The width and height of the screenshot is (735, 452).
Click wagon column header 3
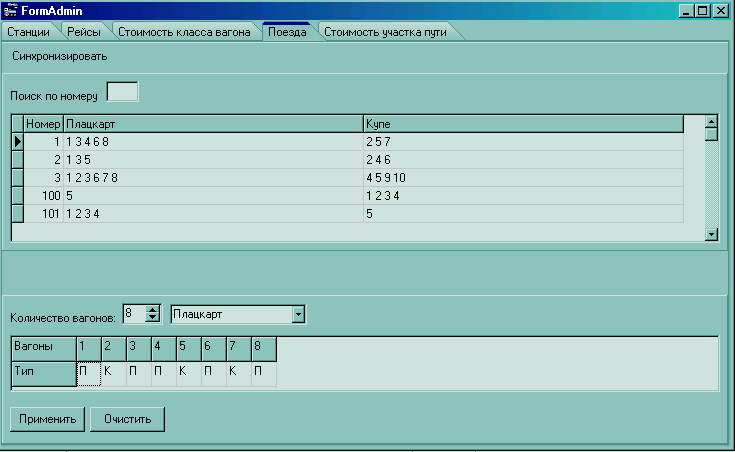pos(139,349)
